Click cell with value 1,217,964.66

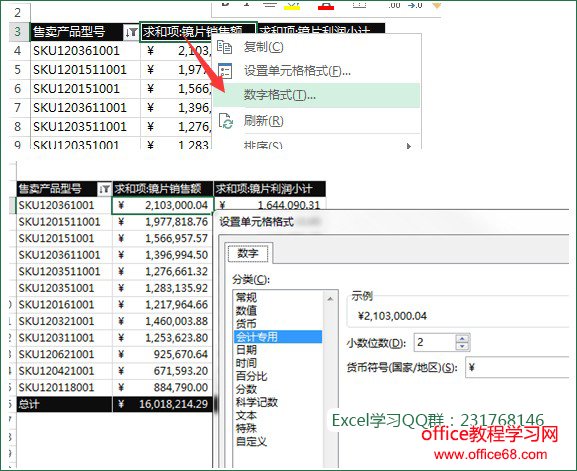coord(162,305)
